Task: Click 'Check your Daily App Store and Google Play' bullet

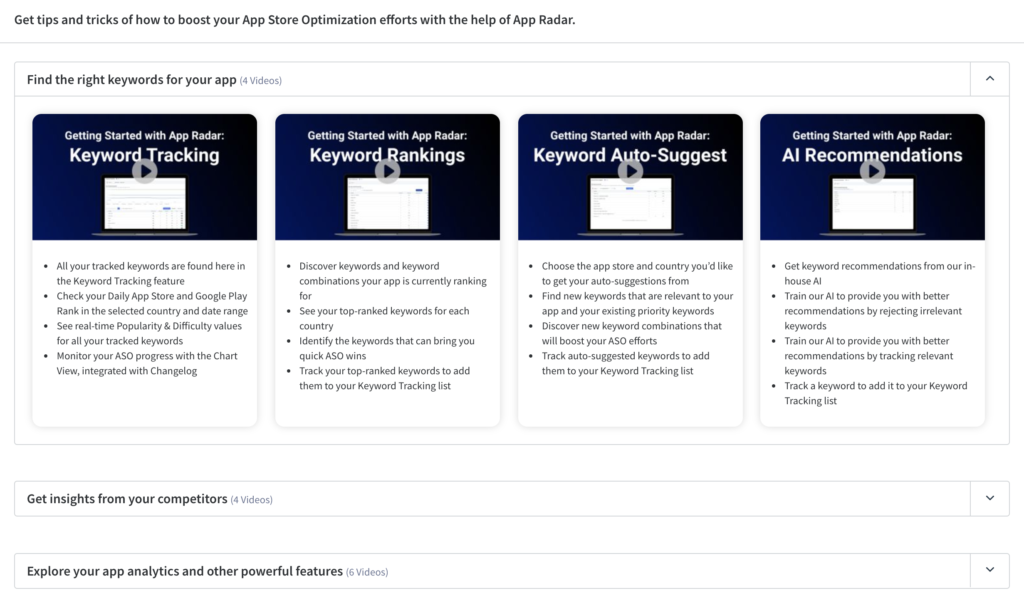Action: [152, 304]
